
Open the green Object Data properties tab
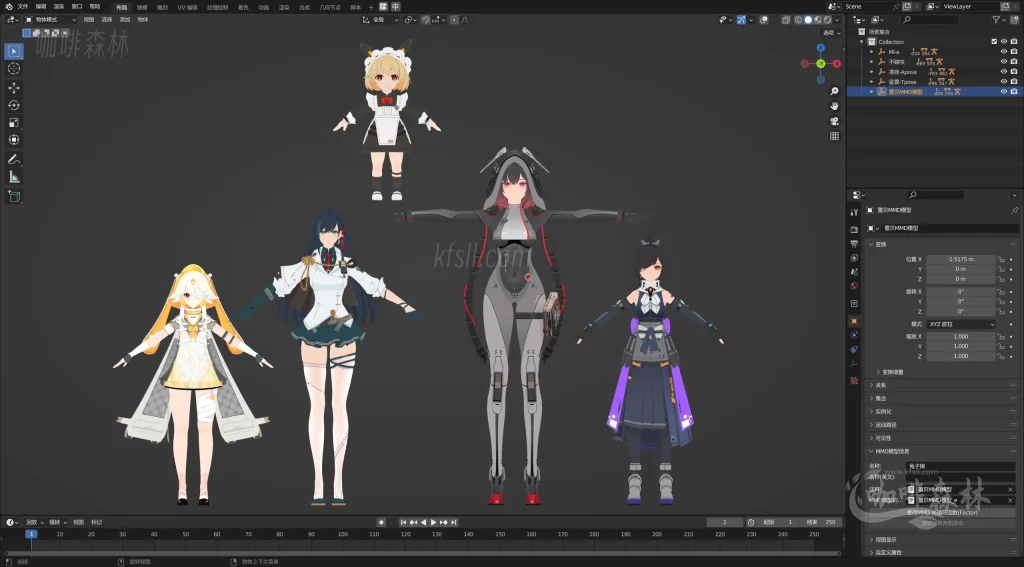854,364
